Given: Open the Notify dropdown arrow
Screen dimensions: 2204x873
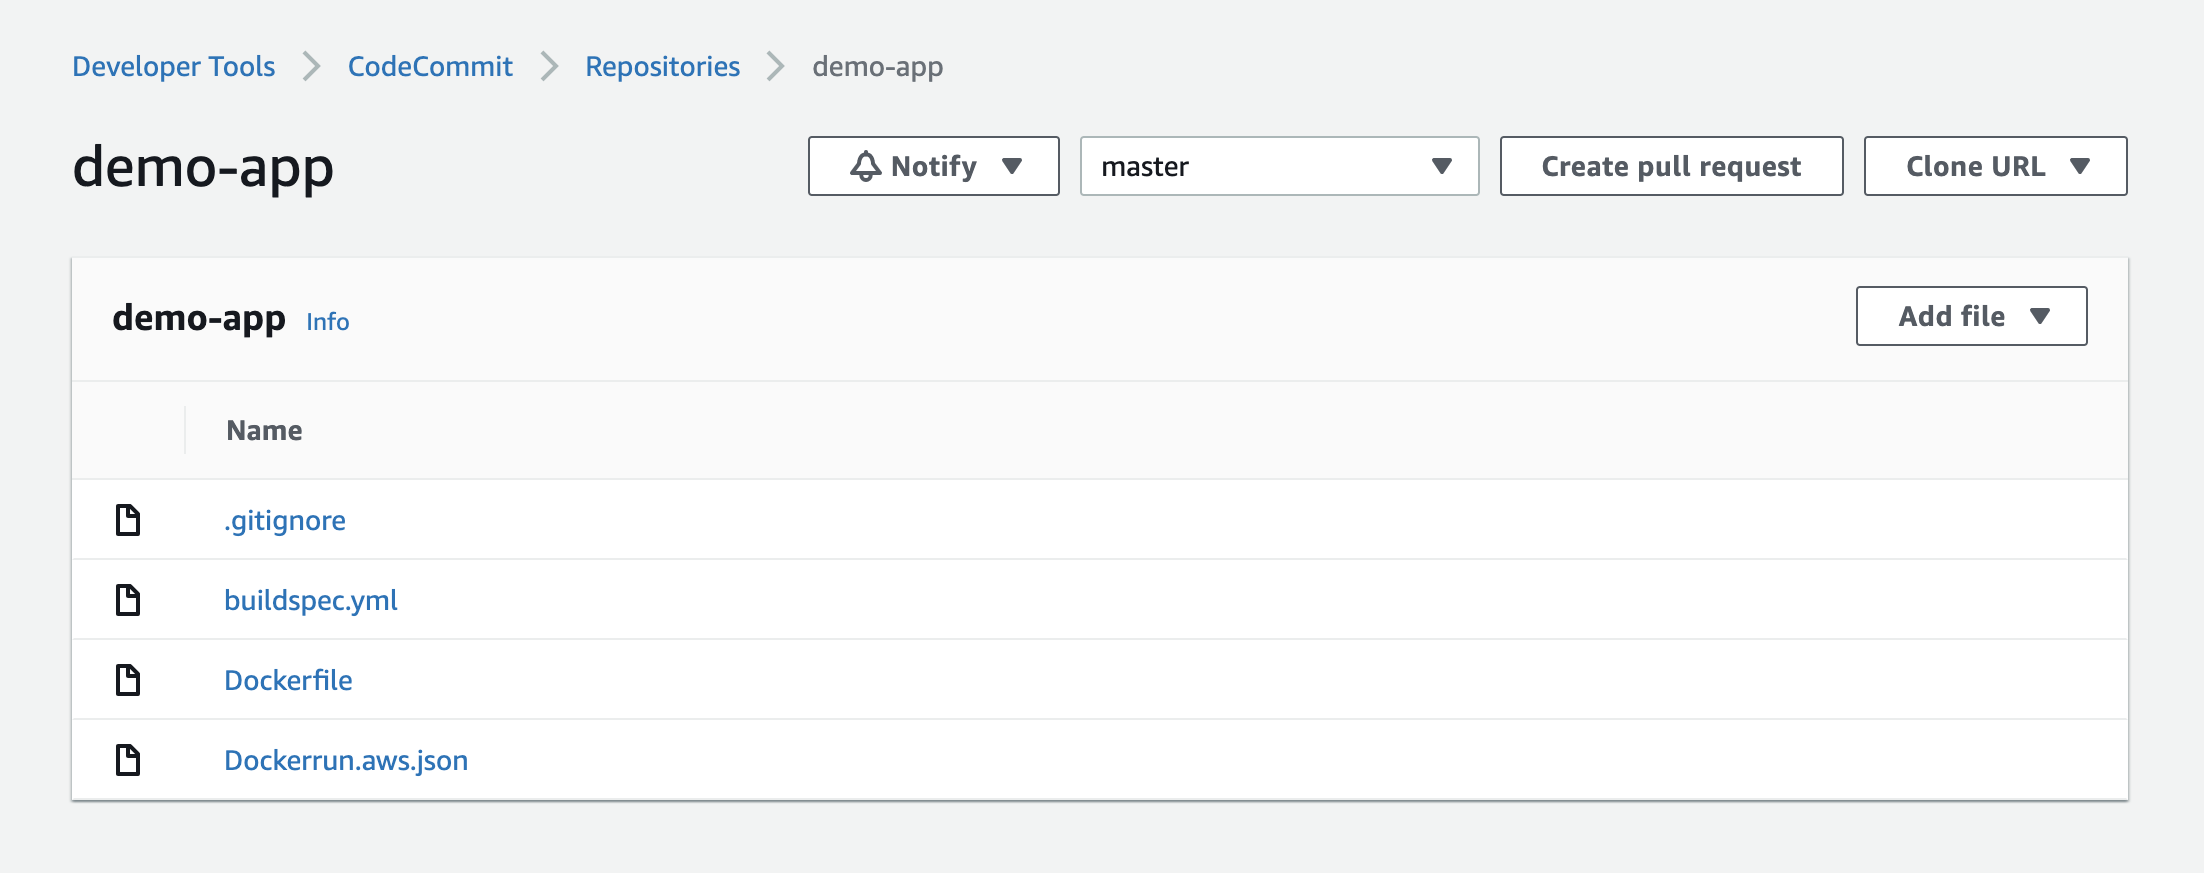Looking at the screenshot, I should (x=1012, y=166).
